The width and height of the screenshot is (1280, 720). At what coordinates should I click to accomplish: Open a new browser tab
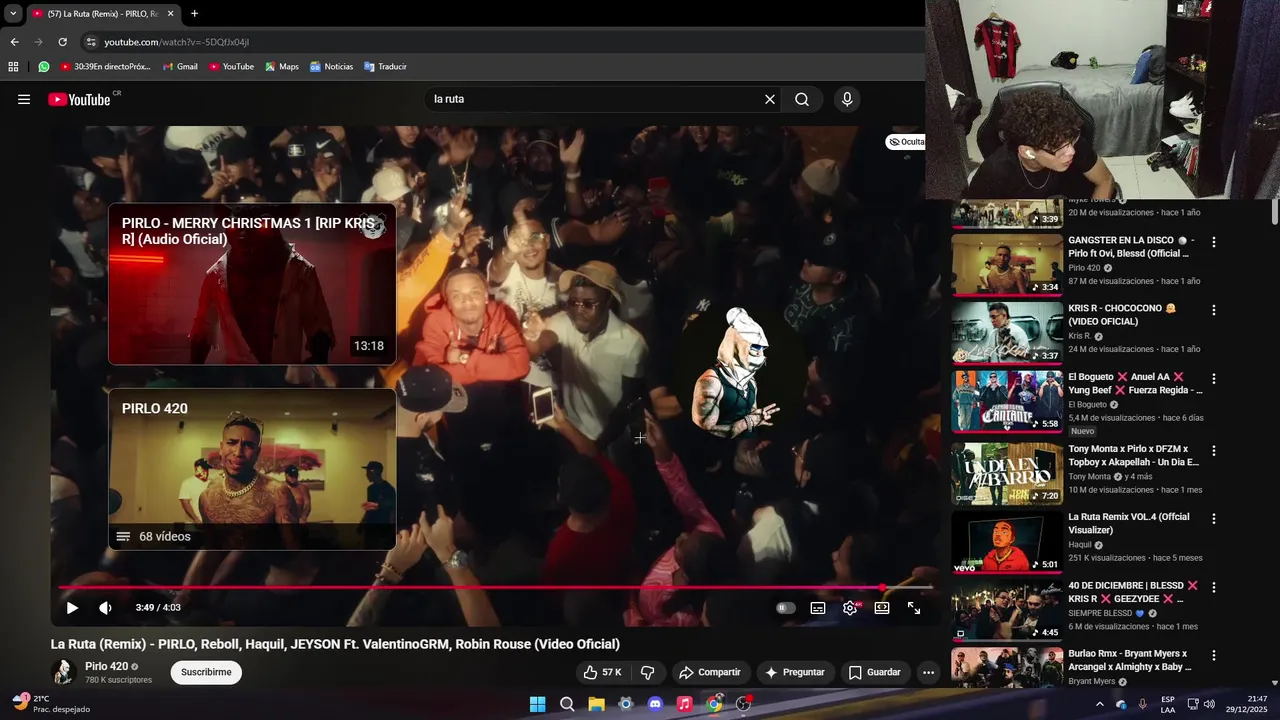point(194,14)
